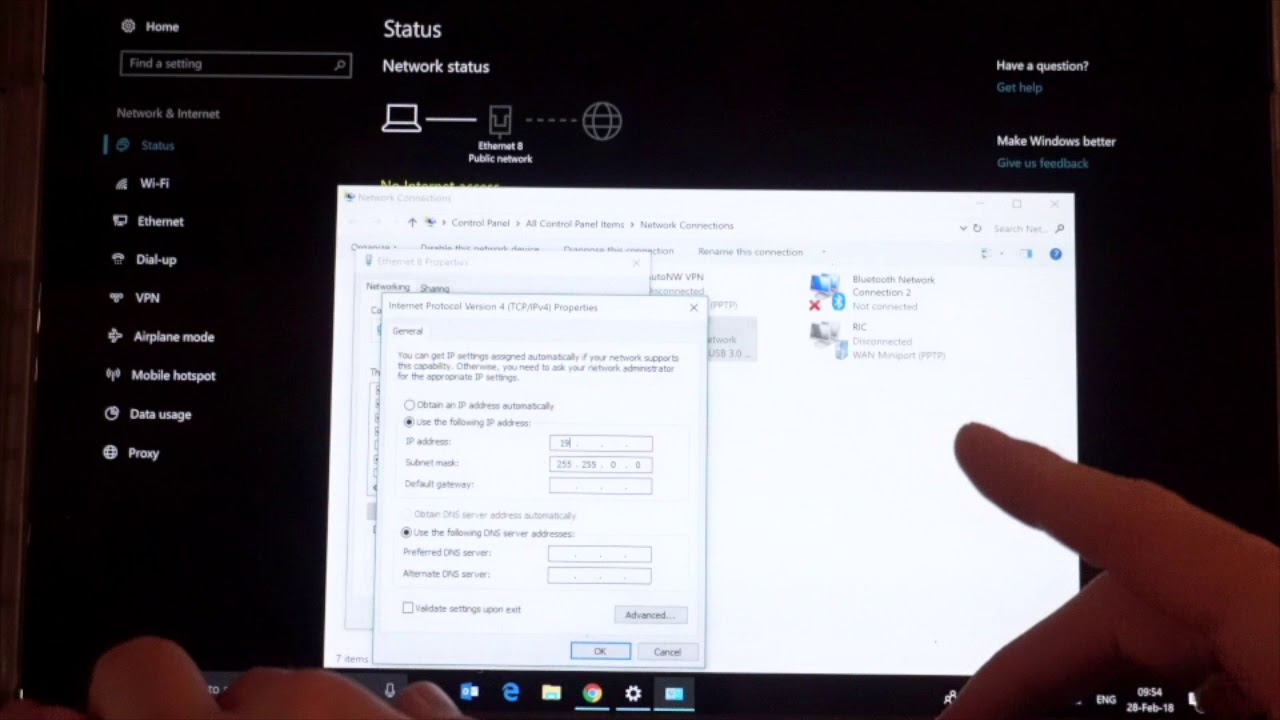Click the up-arrow navigation button in Network Connections
The height and width of the screenshot is (720, 1280).
(412, 223)
